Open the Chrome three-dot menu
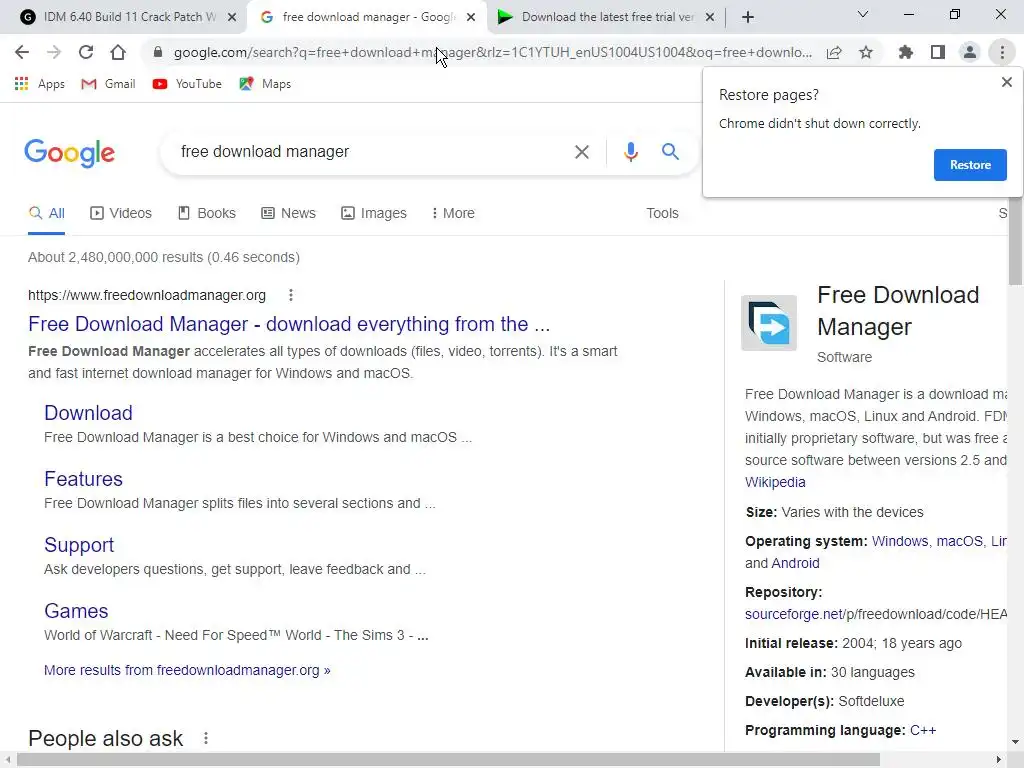Image resolution: width=1024 pixels, height=768 pixels. click(x=1002, y=52)
